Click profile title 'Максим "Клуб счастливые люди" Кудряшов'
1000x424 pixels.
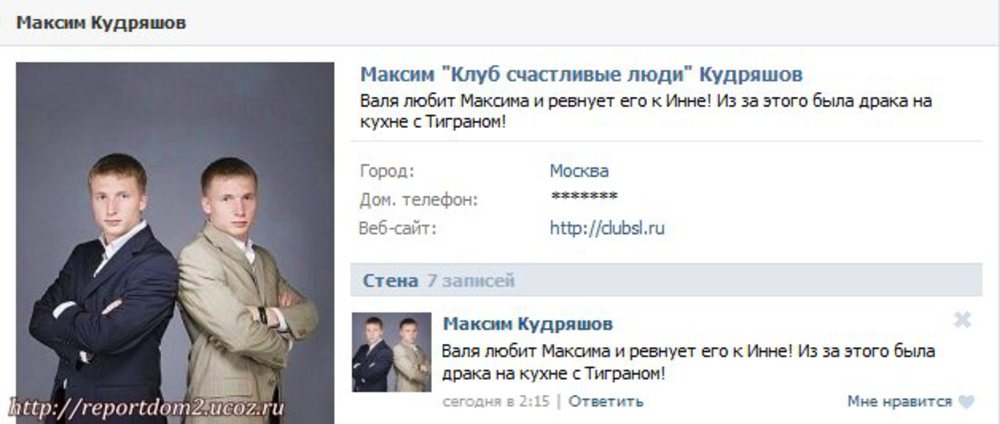(x=581, y=75)
